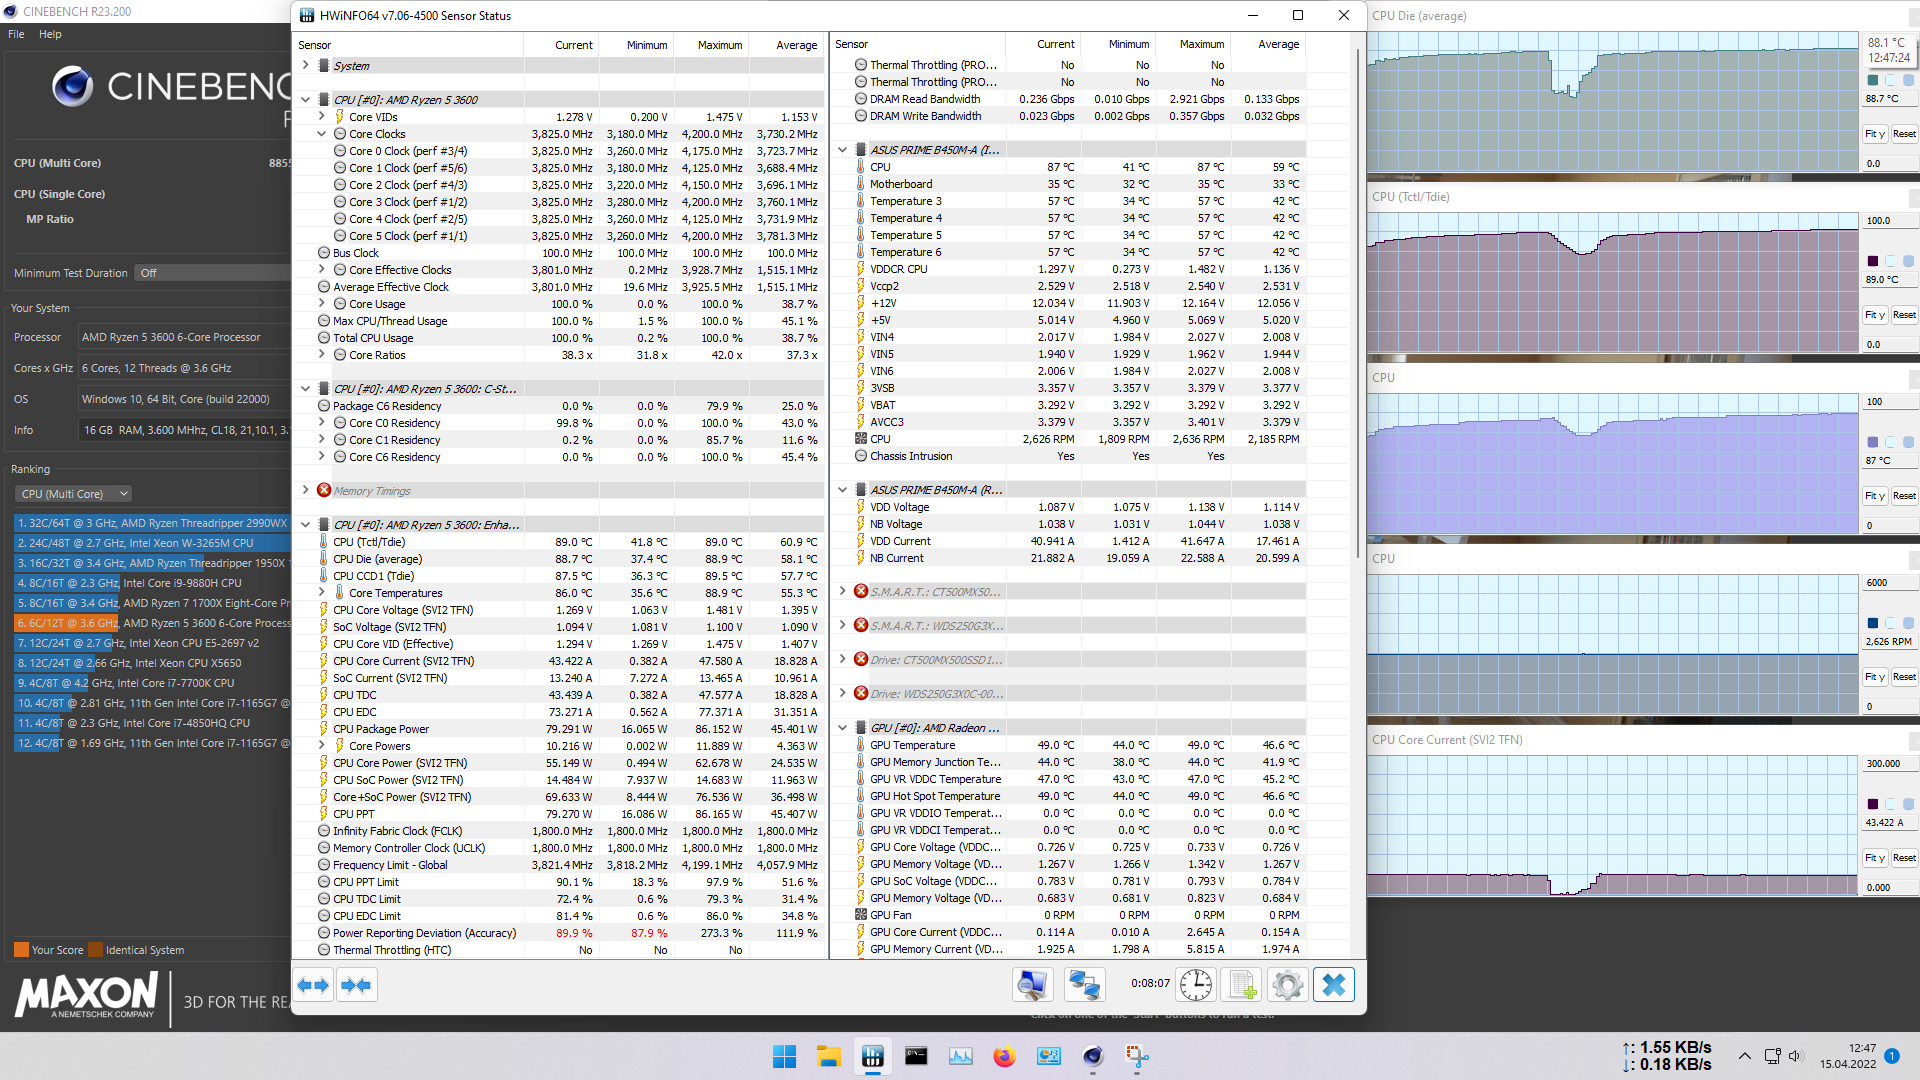This screenshot has height=1080, width=1920.
Task: Expand the Core Temperatures row
Action: 322,593
